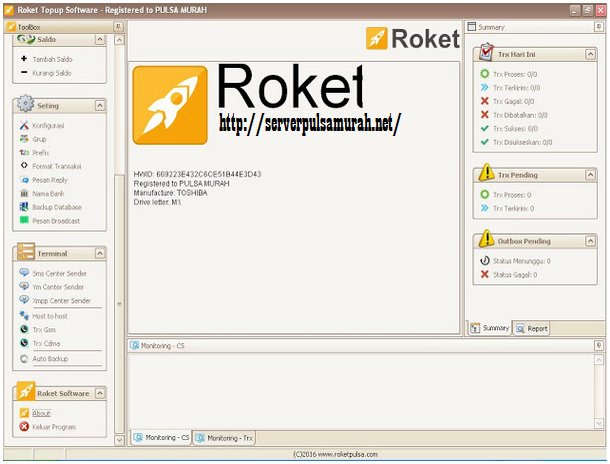Click the Konfigurasi label

point(48,126)
